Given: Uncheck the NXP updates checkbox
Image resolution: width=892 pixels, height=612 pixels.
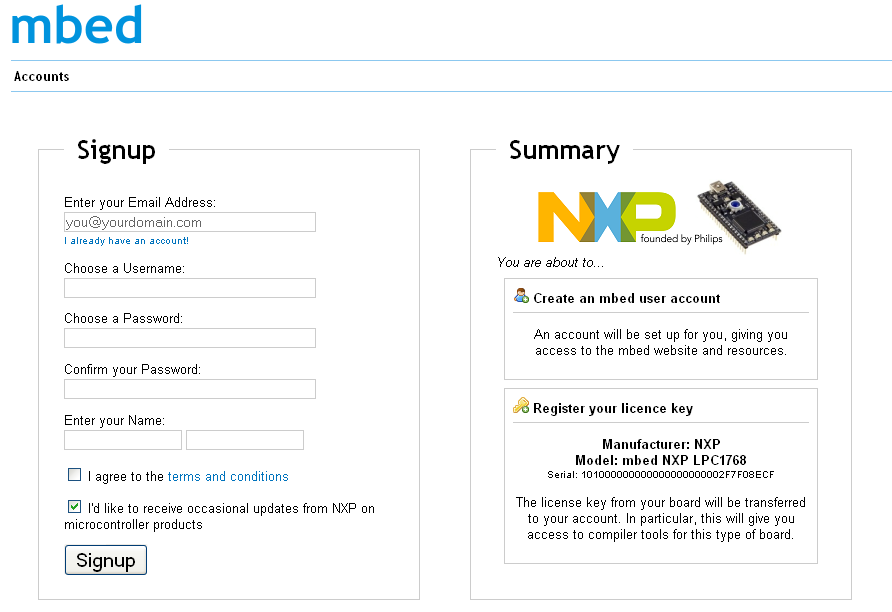Looking at the screenshot, I should tap(75, 507).
